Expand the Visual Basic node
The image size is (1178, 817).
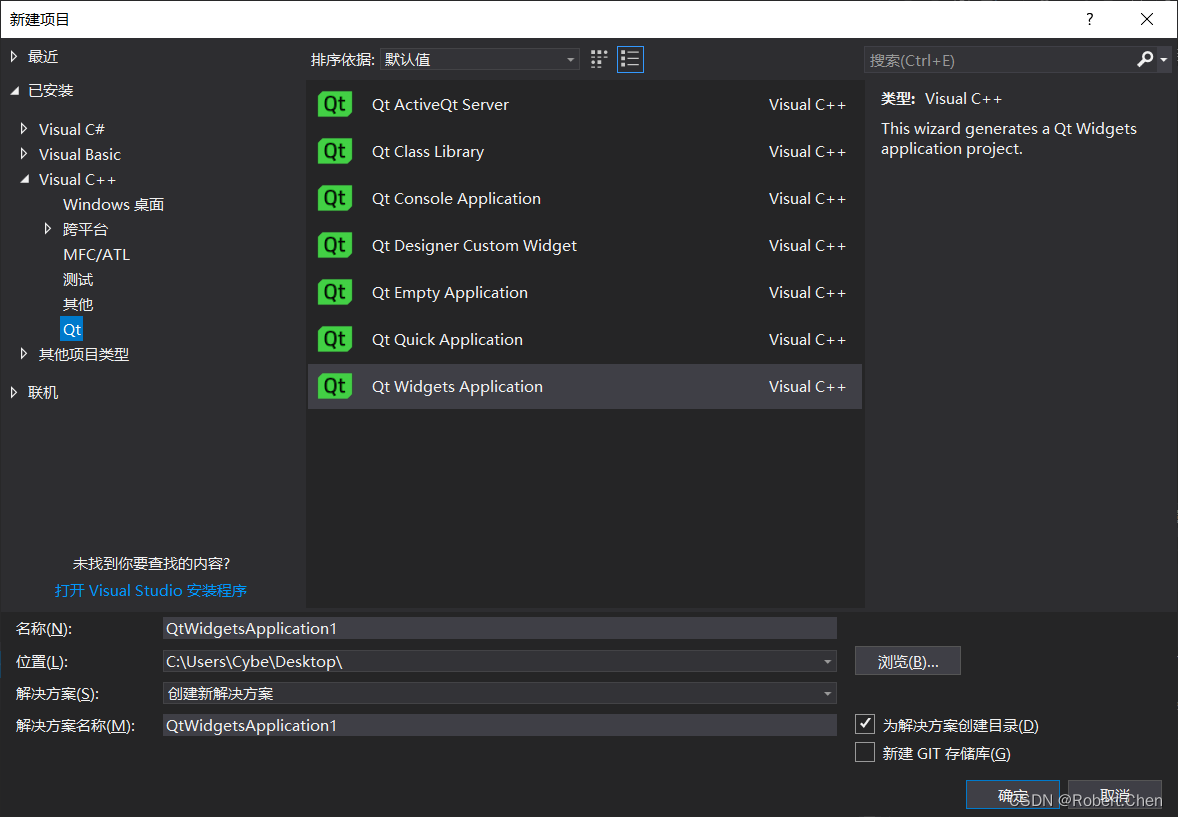point(24,153)
